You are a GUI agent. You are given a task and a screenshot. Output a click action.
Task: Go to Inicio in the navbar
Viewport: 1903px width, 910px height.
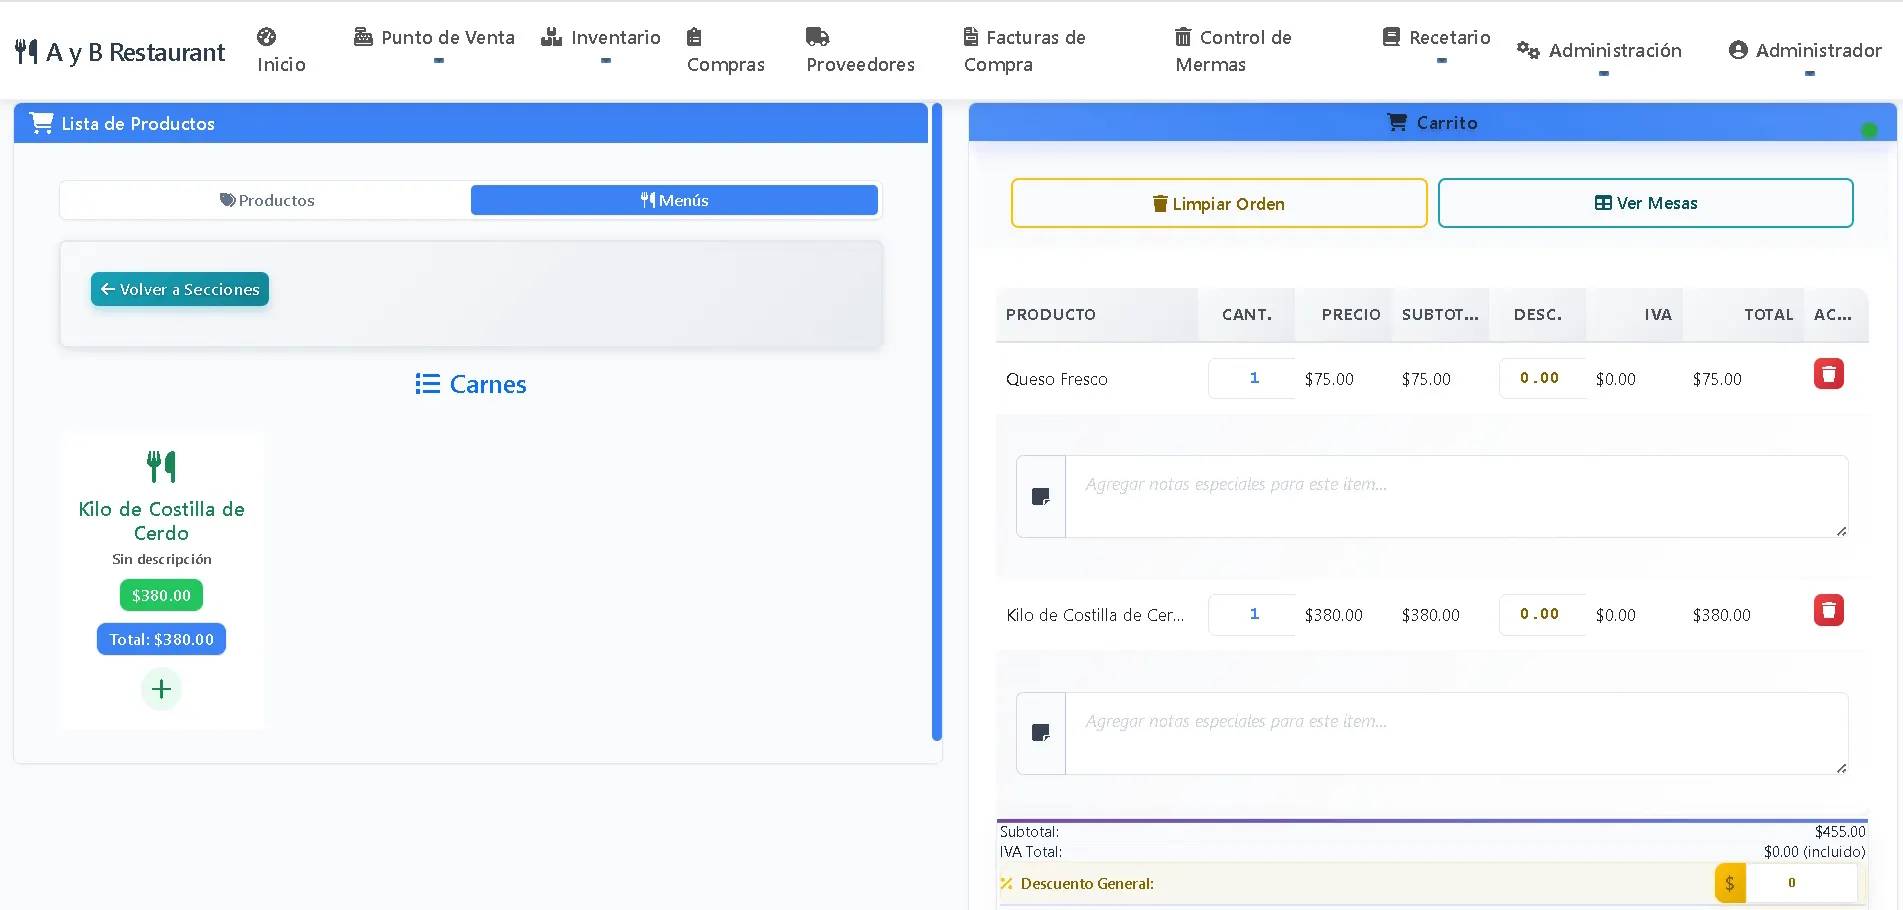point(281,50)
